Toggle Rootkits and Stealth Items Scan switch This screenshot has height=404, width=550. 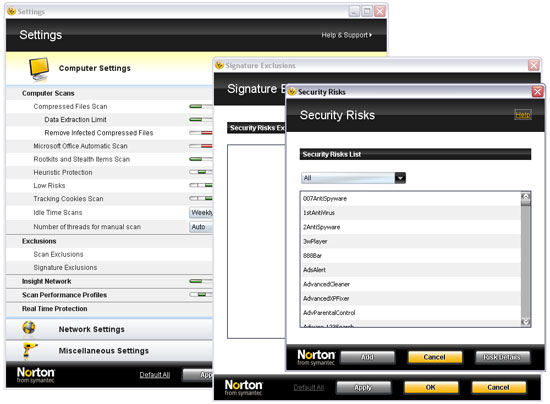[x=201, y=159]
